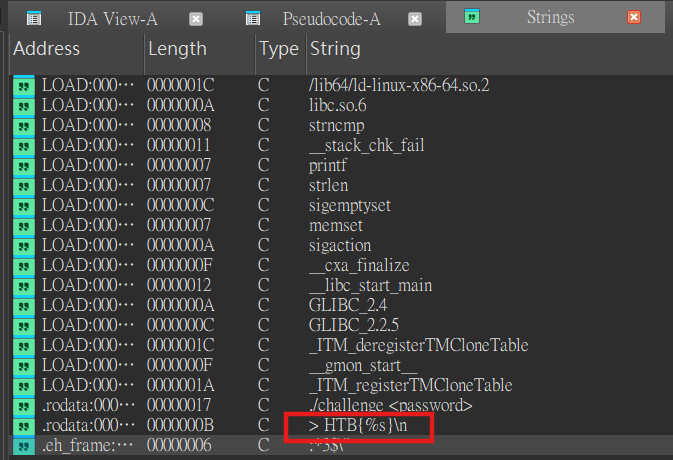Select the __stack_chk_fail string

coord(367,145)
